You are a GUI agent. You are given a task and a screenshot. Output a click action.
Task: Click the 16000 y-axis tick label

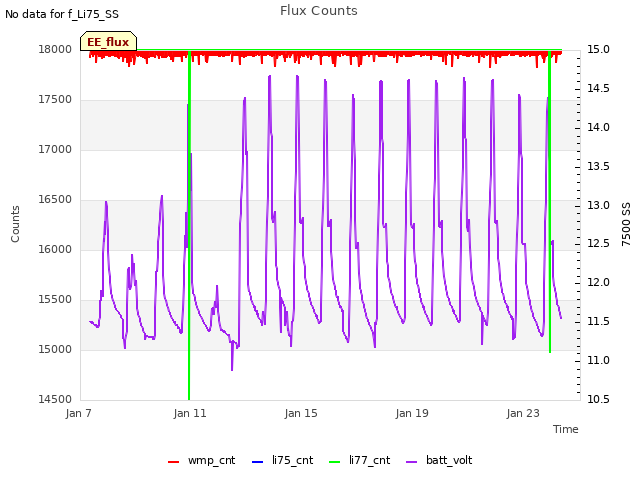[x=55, y=250]
